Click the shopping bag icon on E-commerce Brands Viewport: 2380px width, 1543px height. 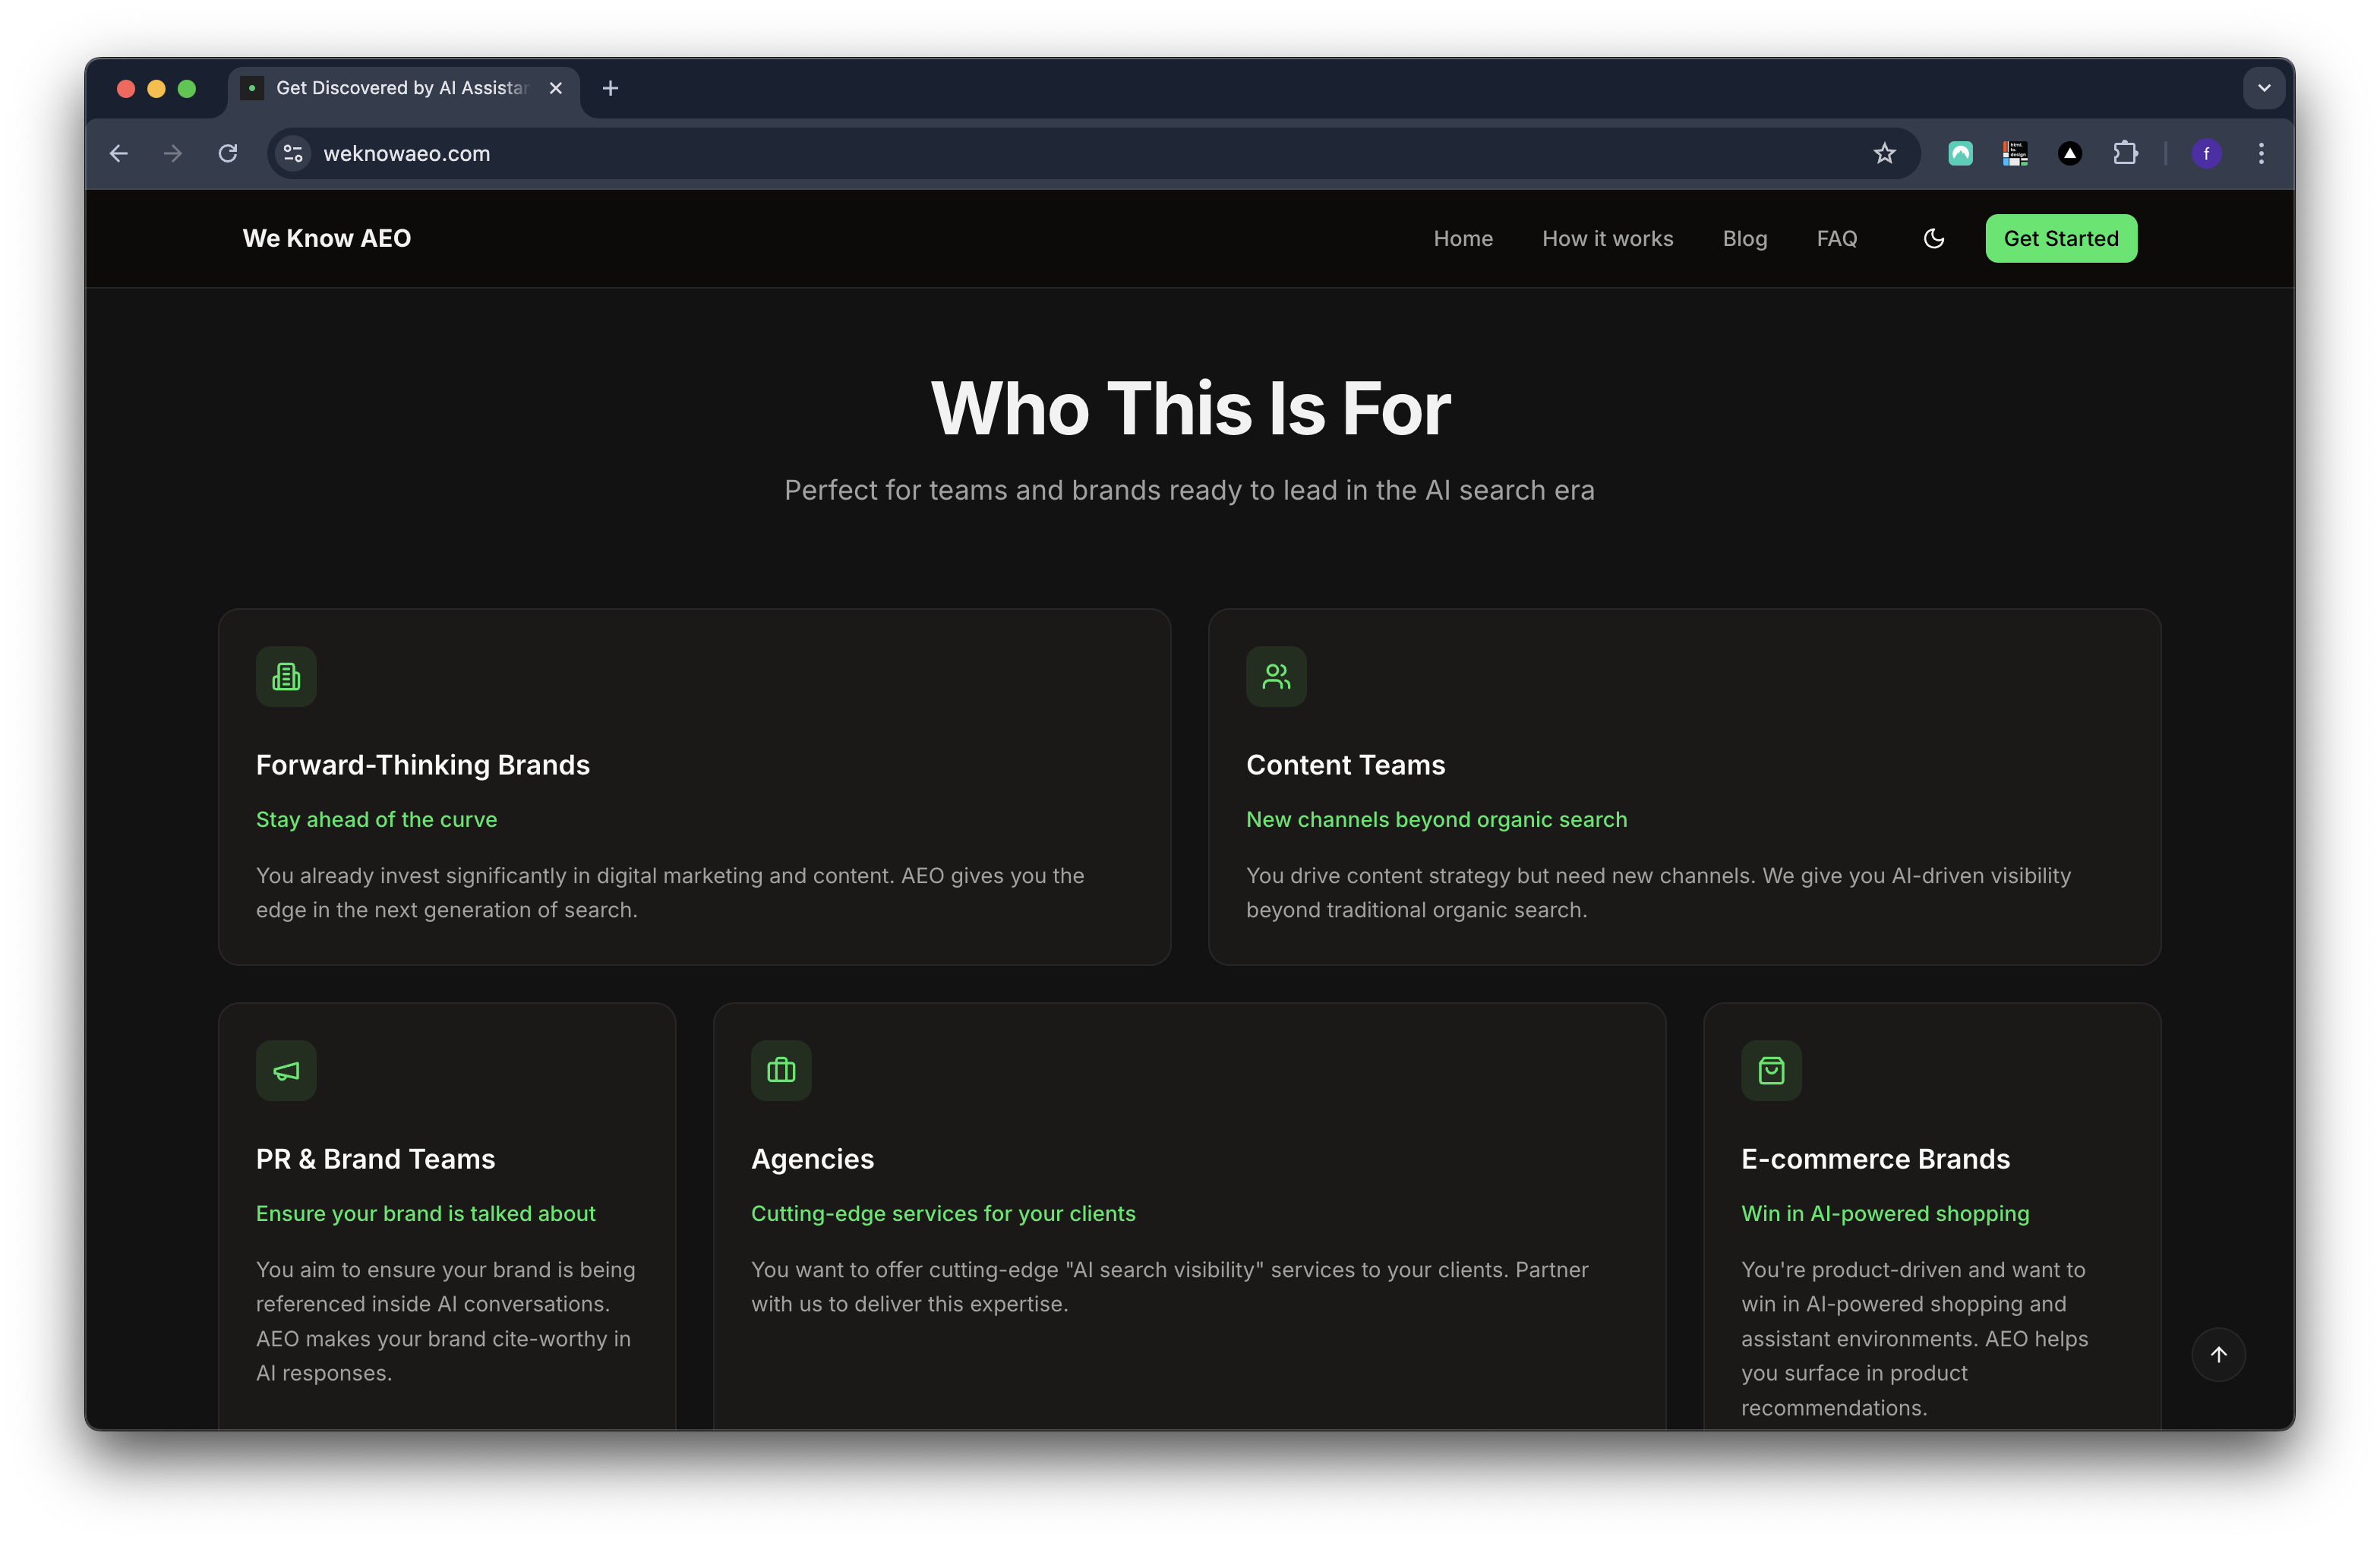click(x=1770, y=1071)
